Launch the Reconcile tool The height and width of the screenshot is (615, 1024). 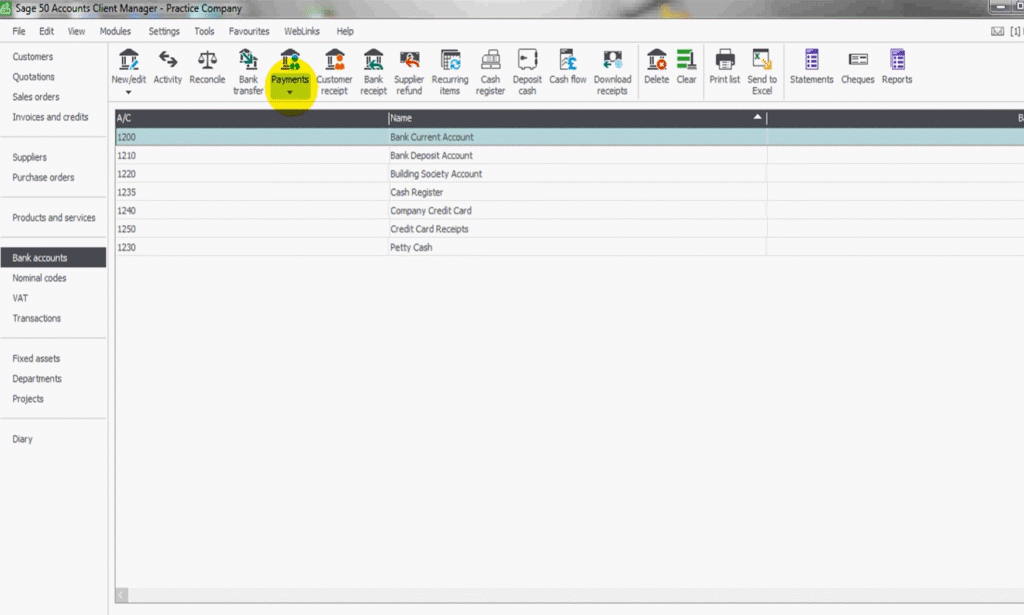[x=207, y=67]
